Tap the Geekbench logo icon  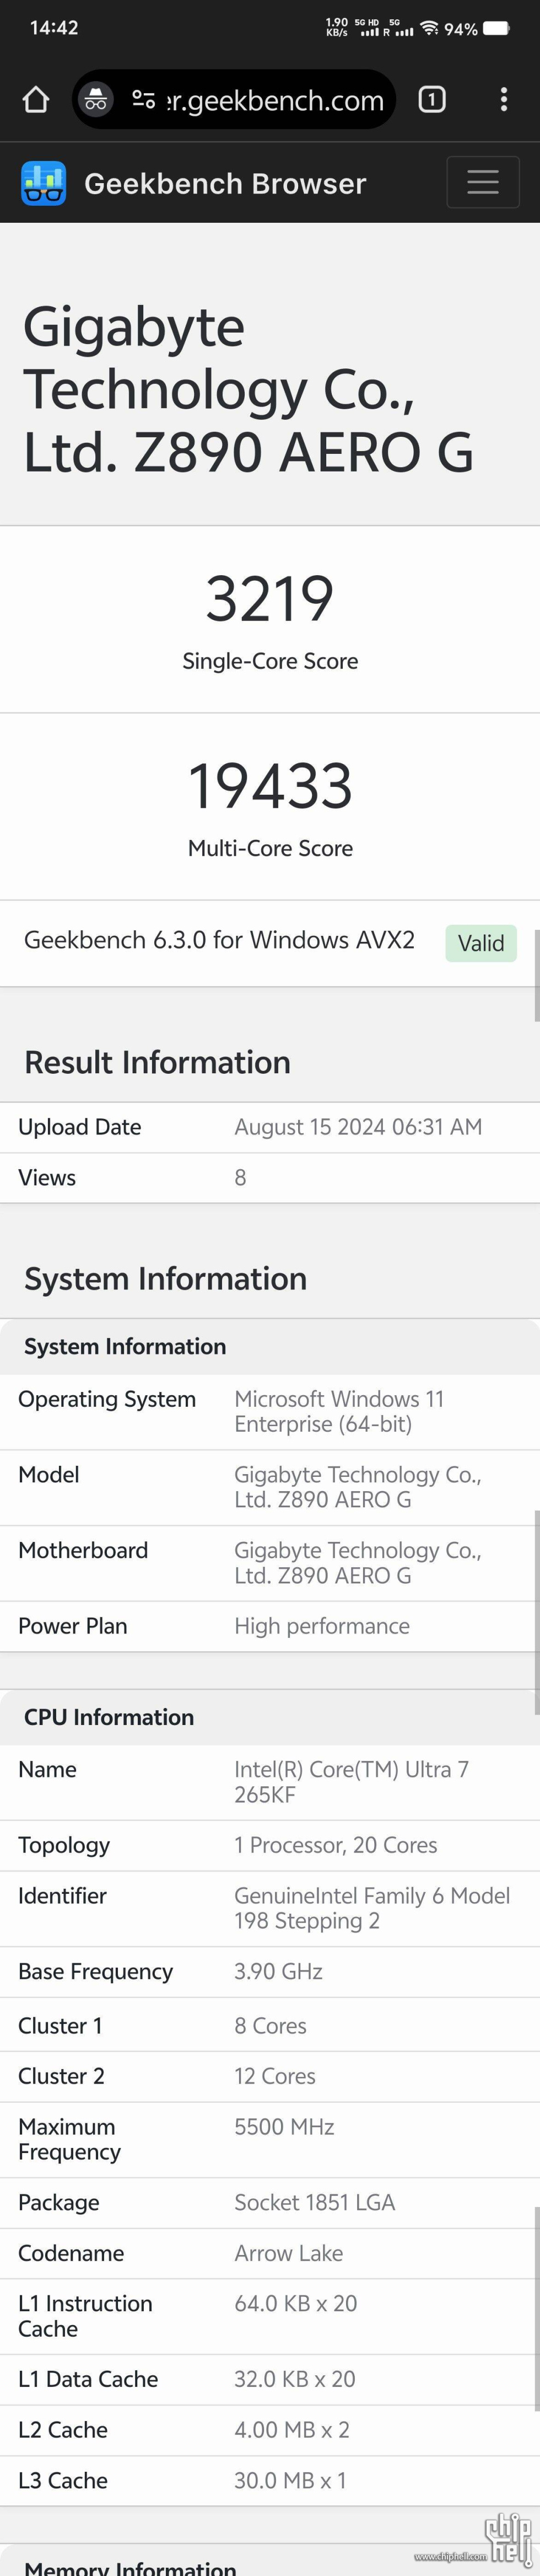43,184
